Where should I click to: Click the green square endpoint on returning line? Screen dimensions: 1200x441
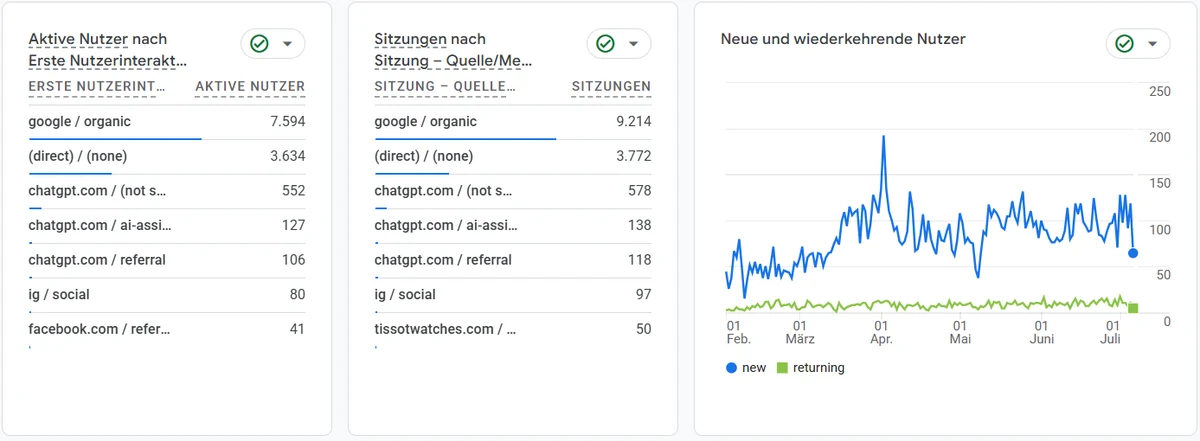(1133, 308)
